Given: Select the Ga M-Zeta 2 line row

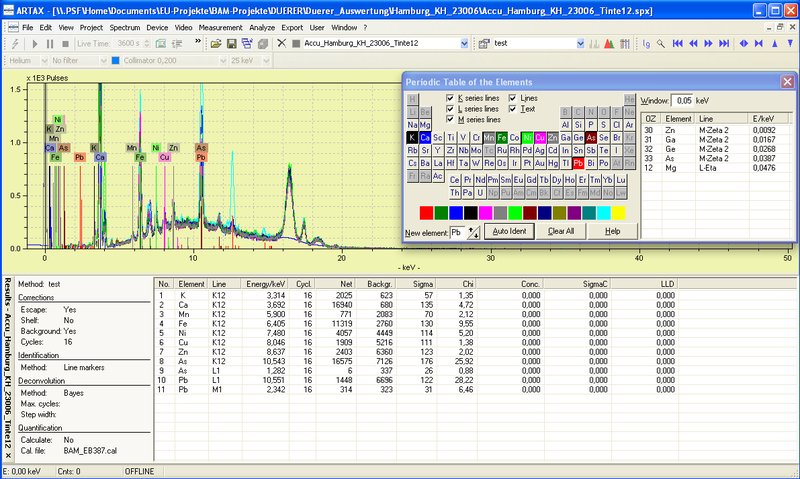Looking at the screenshot, I should point(714,140).
